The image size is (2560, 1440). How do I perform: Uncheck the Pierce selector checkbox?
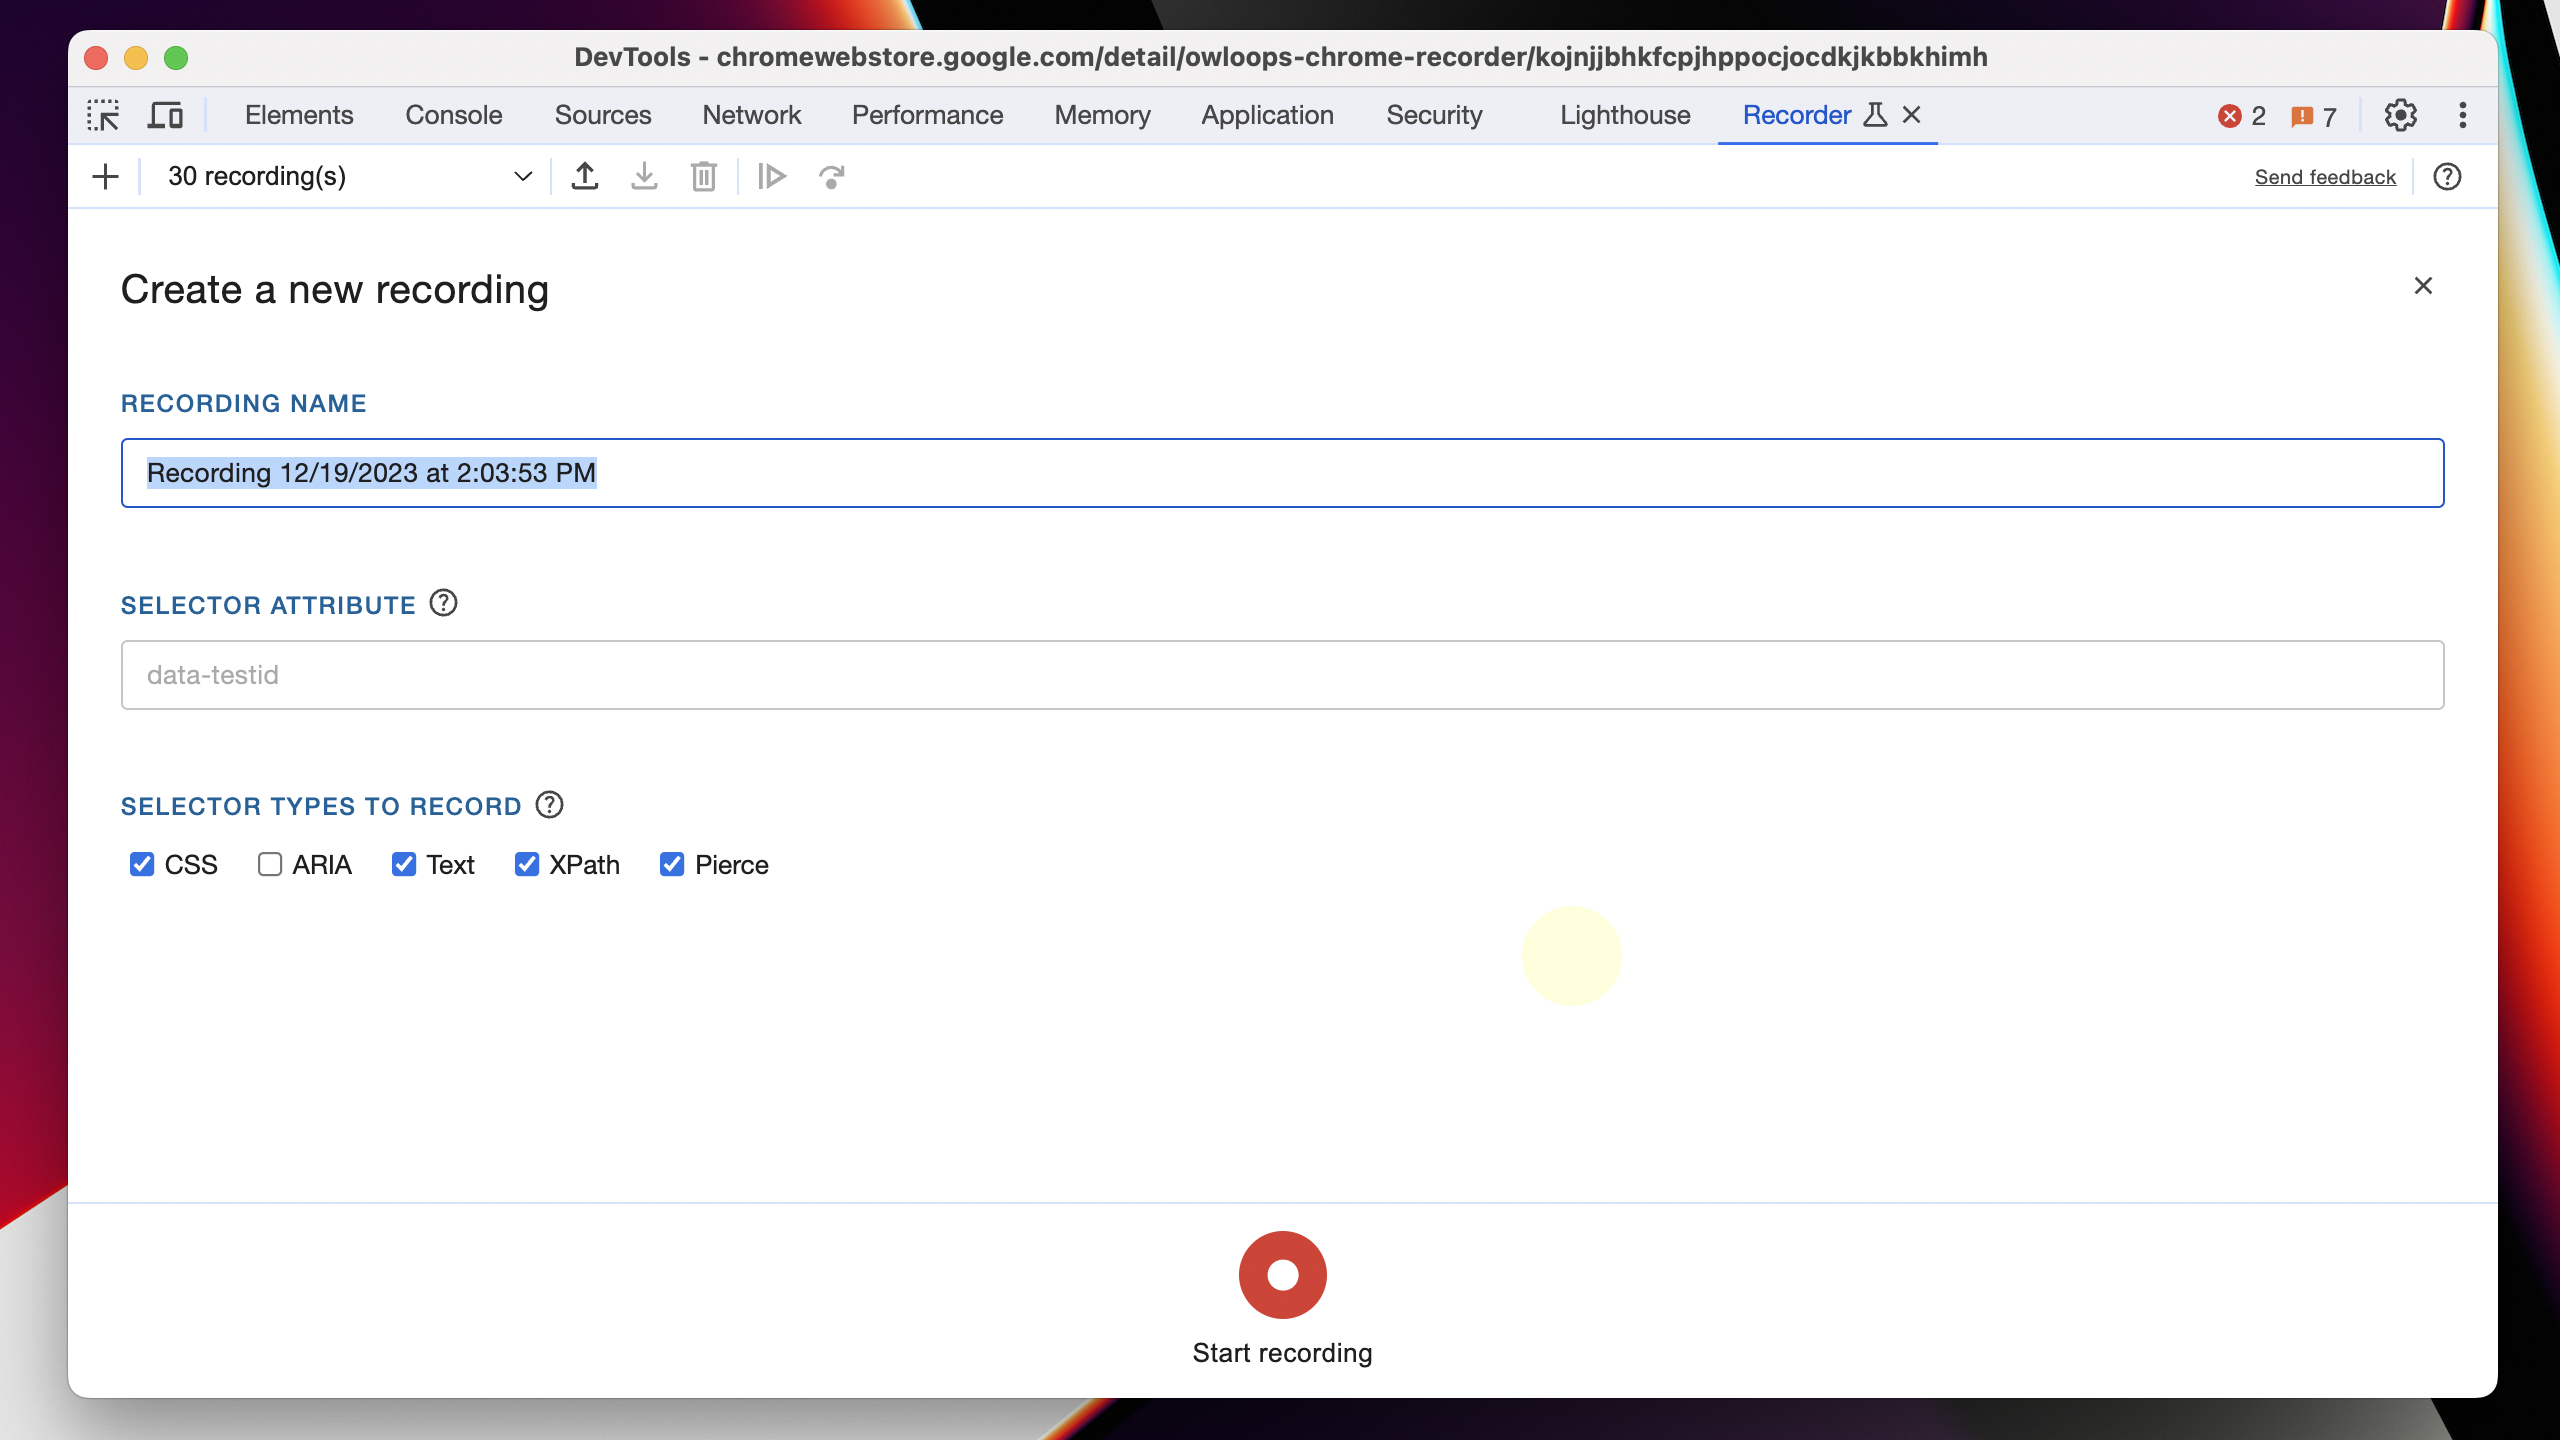click(x=672, y=864)
